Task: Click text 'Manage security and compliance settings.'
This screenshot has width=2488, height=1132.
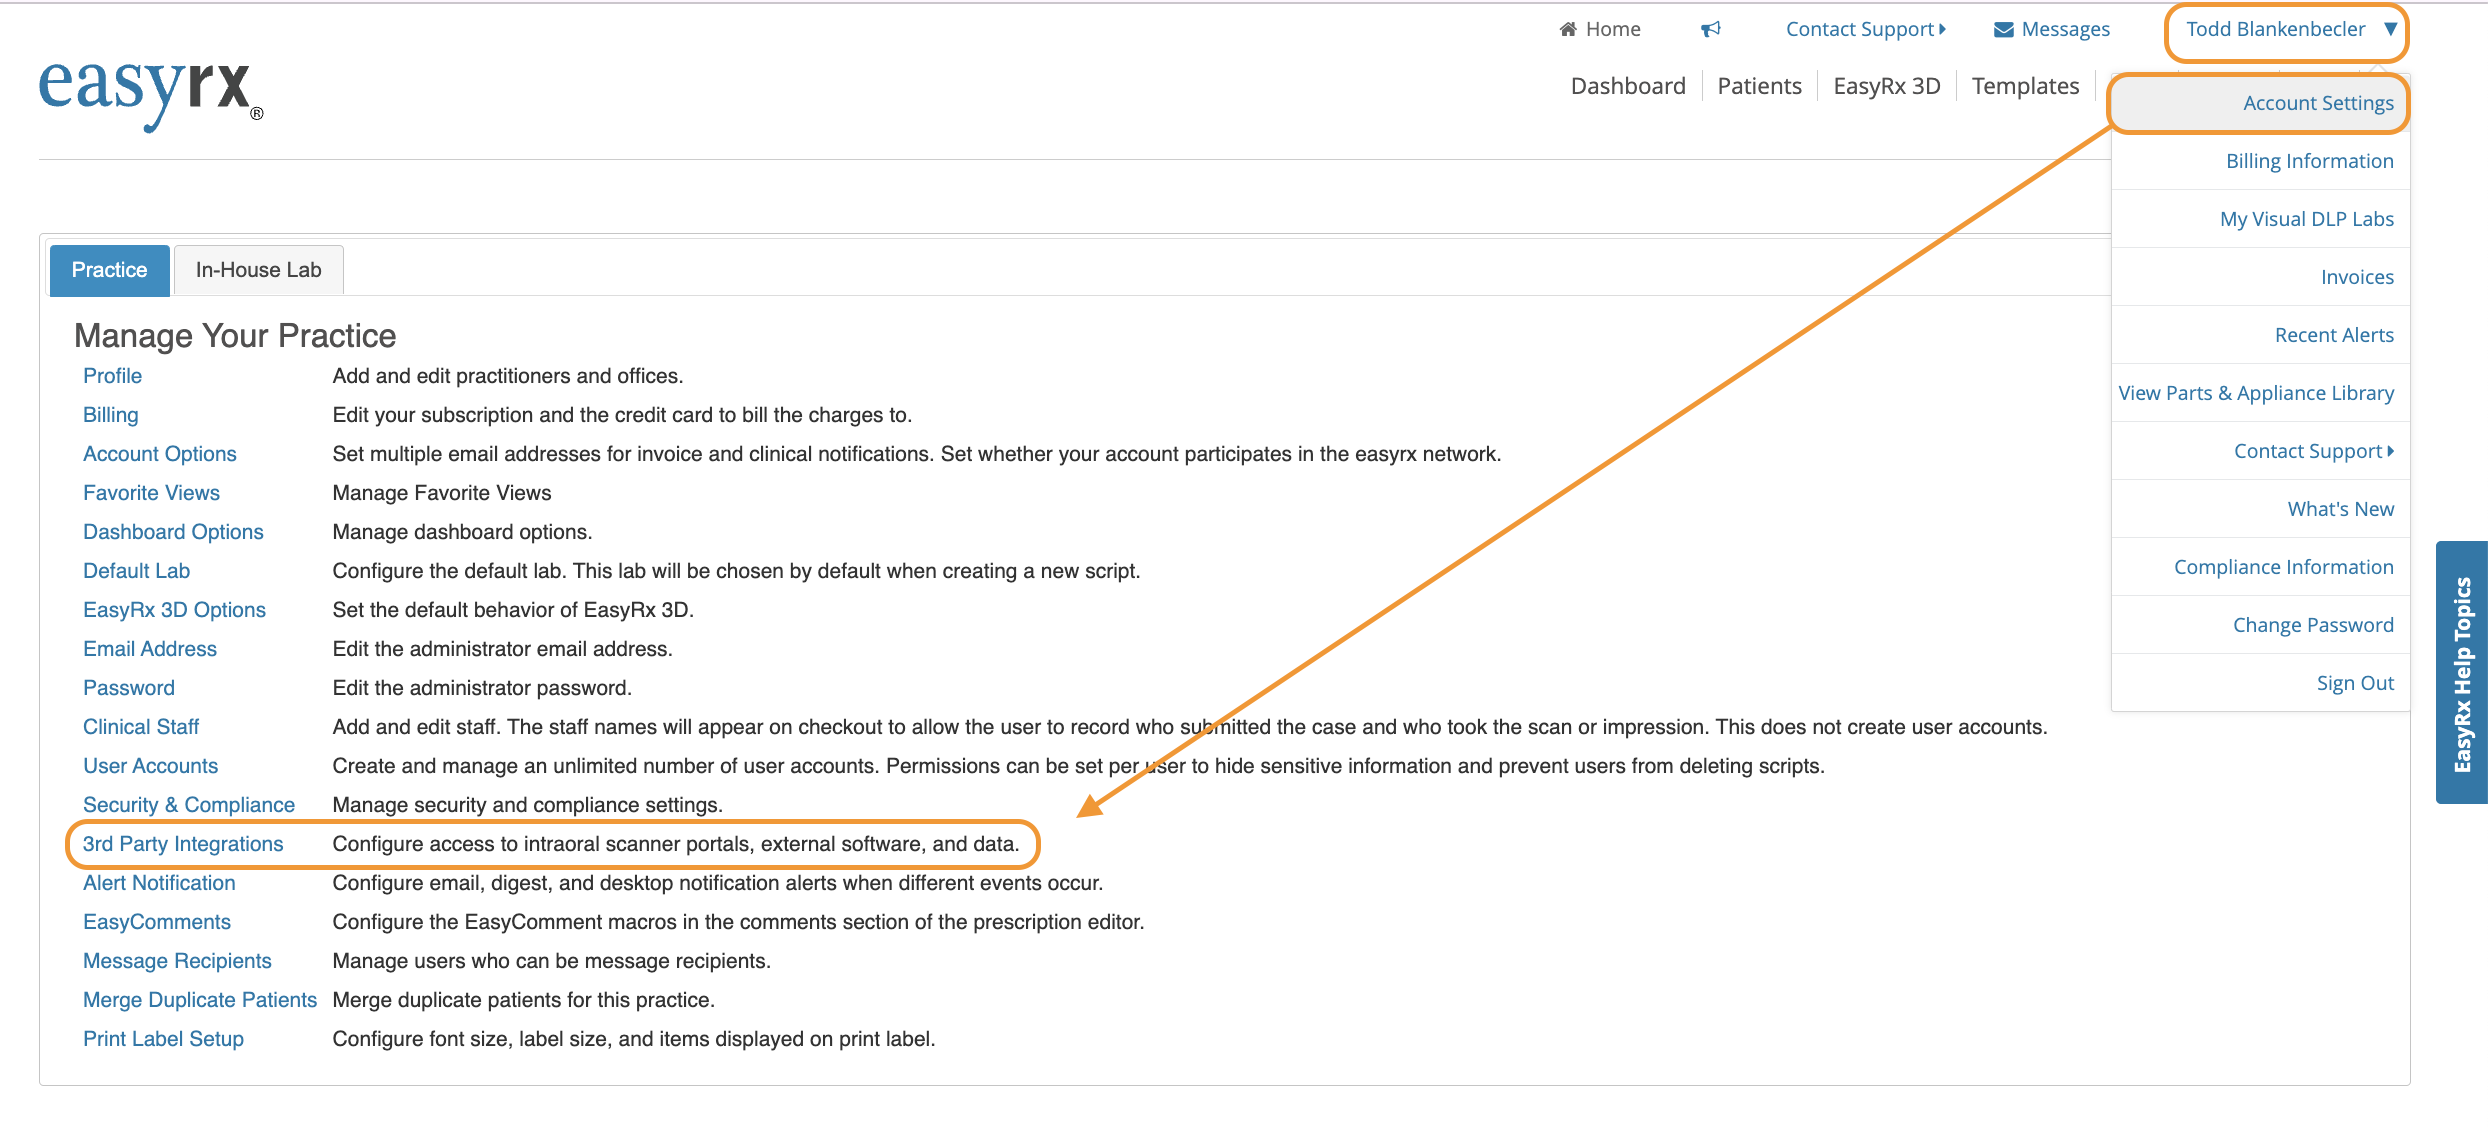Action: point(527,805)
